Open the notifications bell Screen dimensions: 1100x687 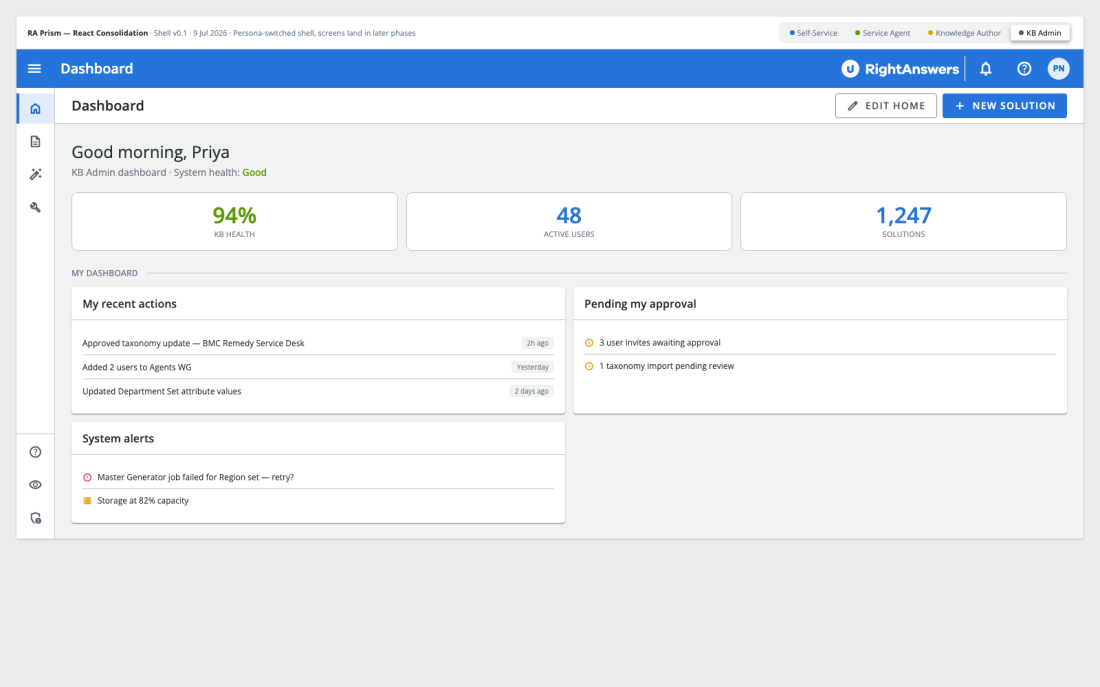tap(986, 69)
